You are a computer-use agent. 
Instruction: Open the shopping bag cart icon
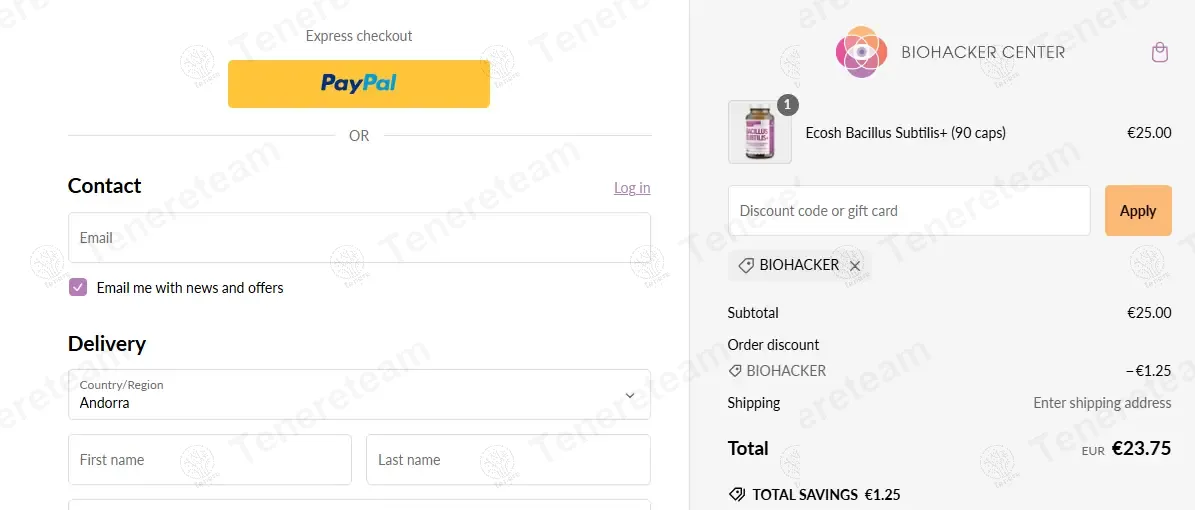[x=1159, y=53]
